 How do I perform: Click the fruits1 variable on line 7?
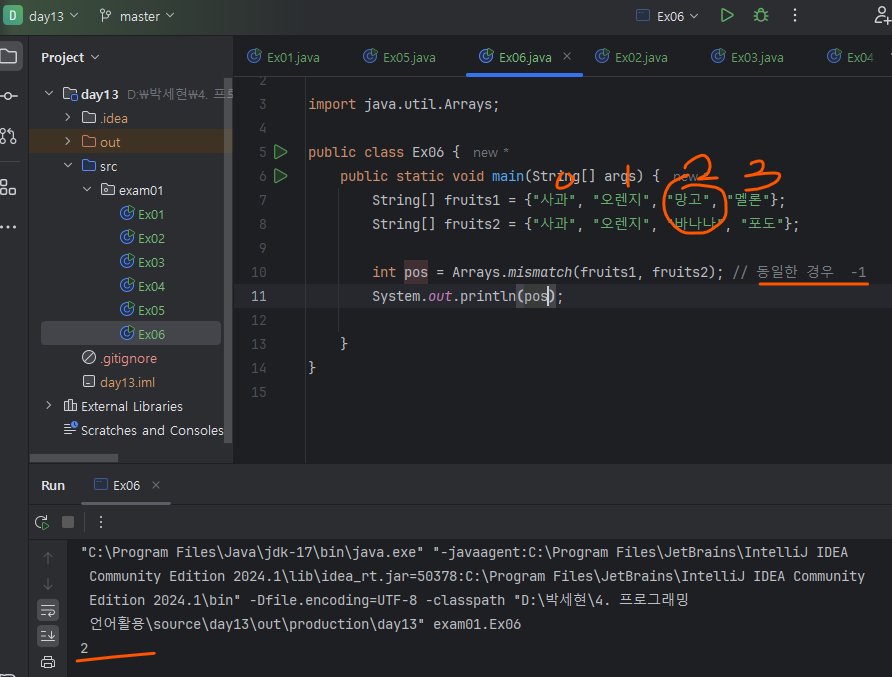click(x=472, y=200)
